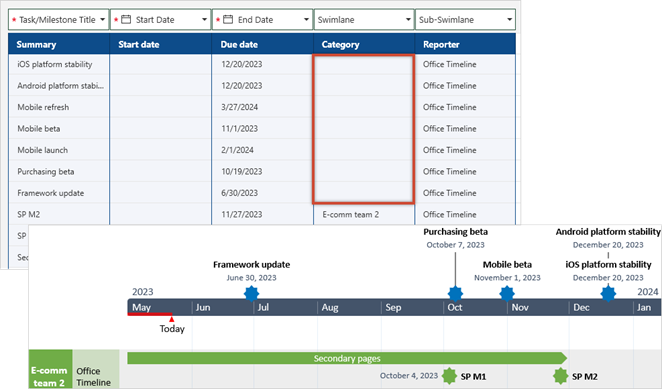Screen dimensions: 662x389
Task: Select the Due date column header
Action: (x=262, y=44)
